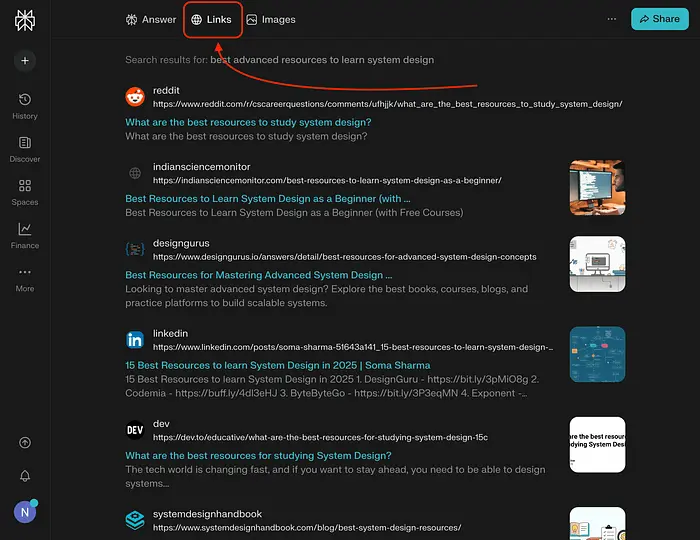Click the Perplexity logo icon

[25, 20]
